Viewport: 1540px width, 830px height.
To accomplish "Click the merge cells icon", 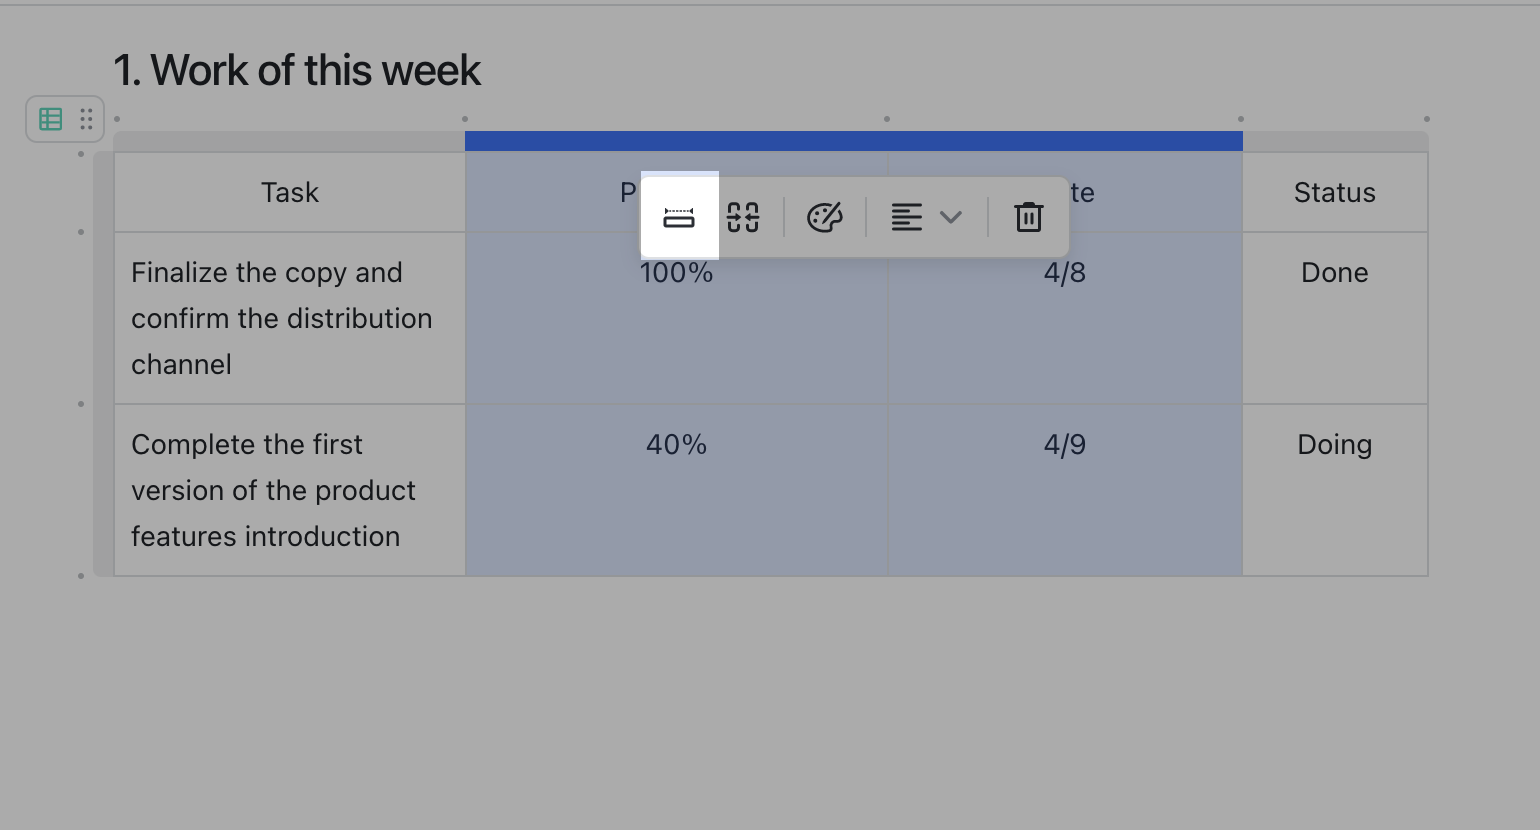I will pos(744,217).
